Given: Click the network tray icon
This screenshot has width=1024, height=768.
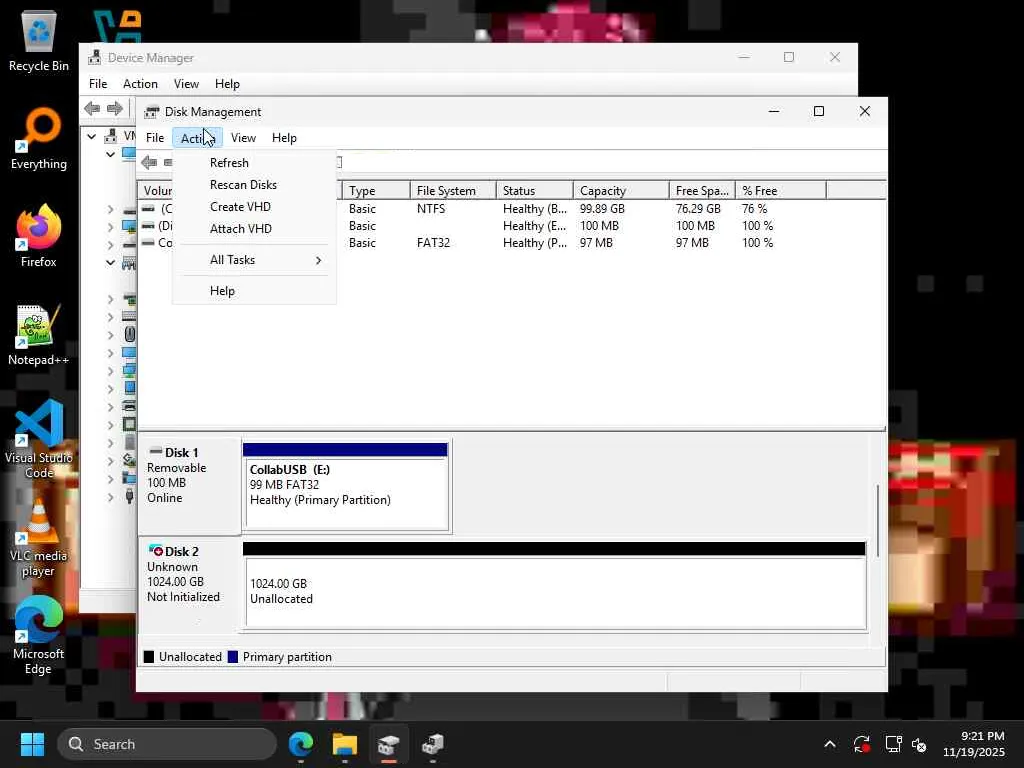Looking at the screenshot, I should tap(893, 744).
